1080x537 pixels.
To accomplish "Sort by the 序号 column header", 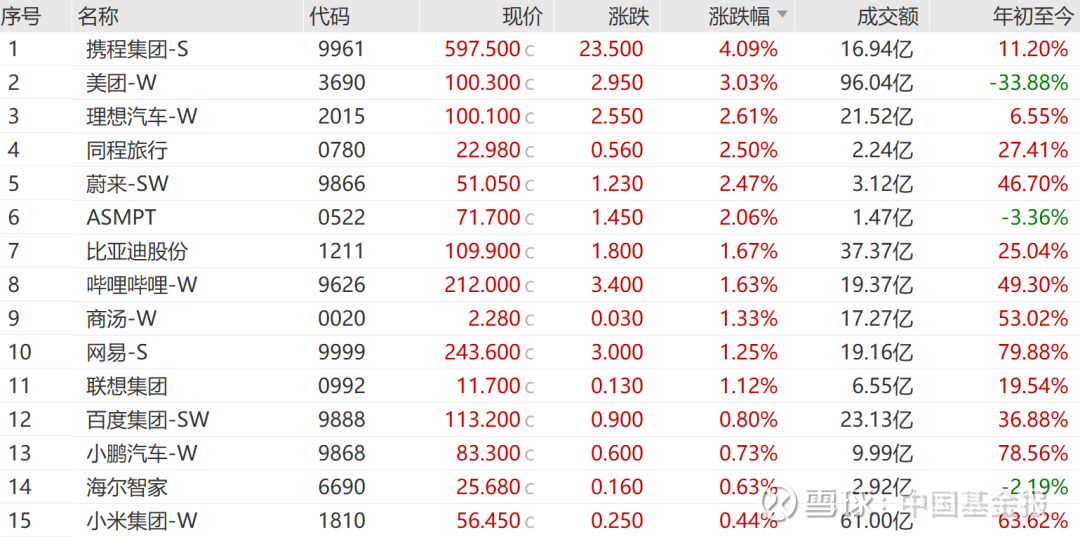I will pyautogui.click(x=21, y=16).
